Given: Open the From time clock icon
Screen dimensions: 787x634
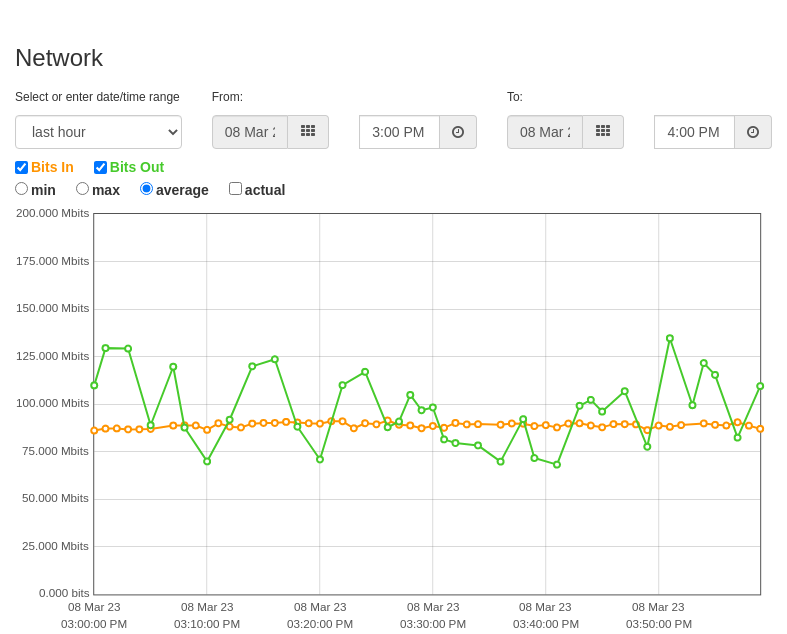Looking at the screenshot, I should click(458, 132).
